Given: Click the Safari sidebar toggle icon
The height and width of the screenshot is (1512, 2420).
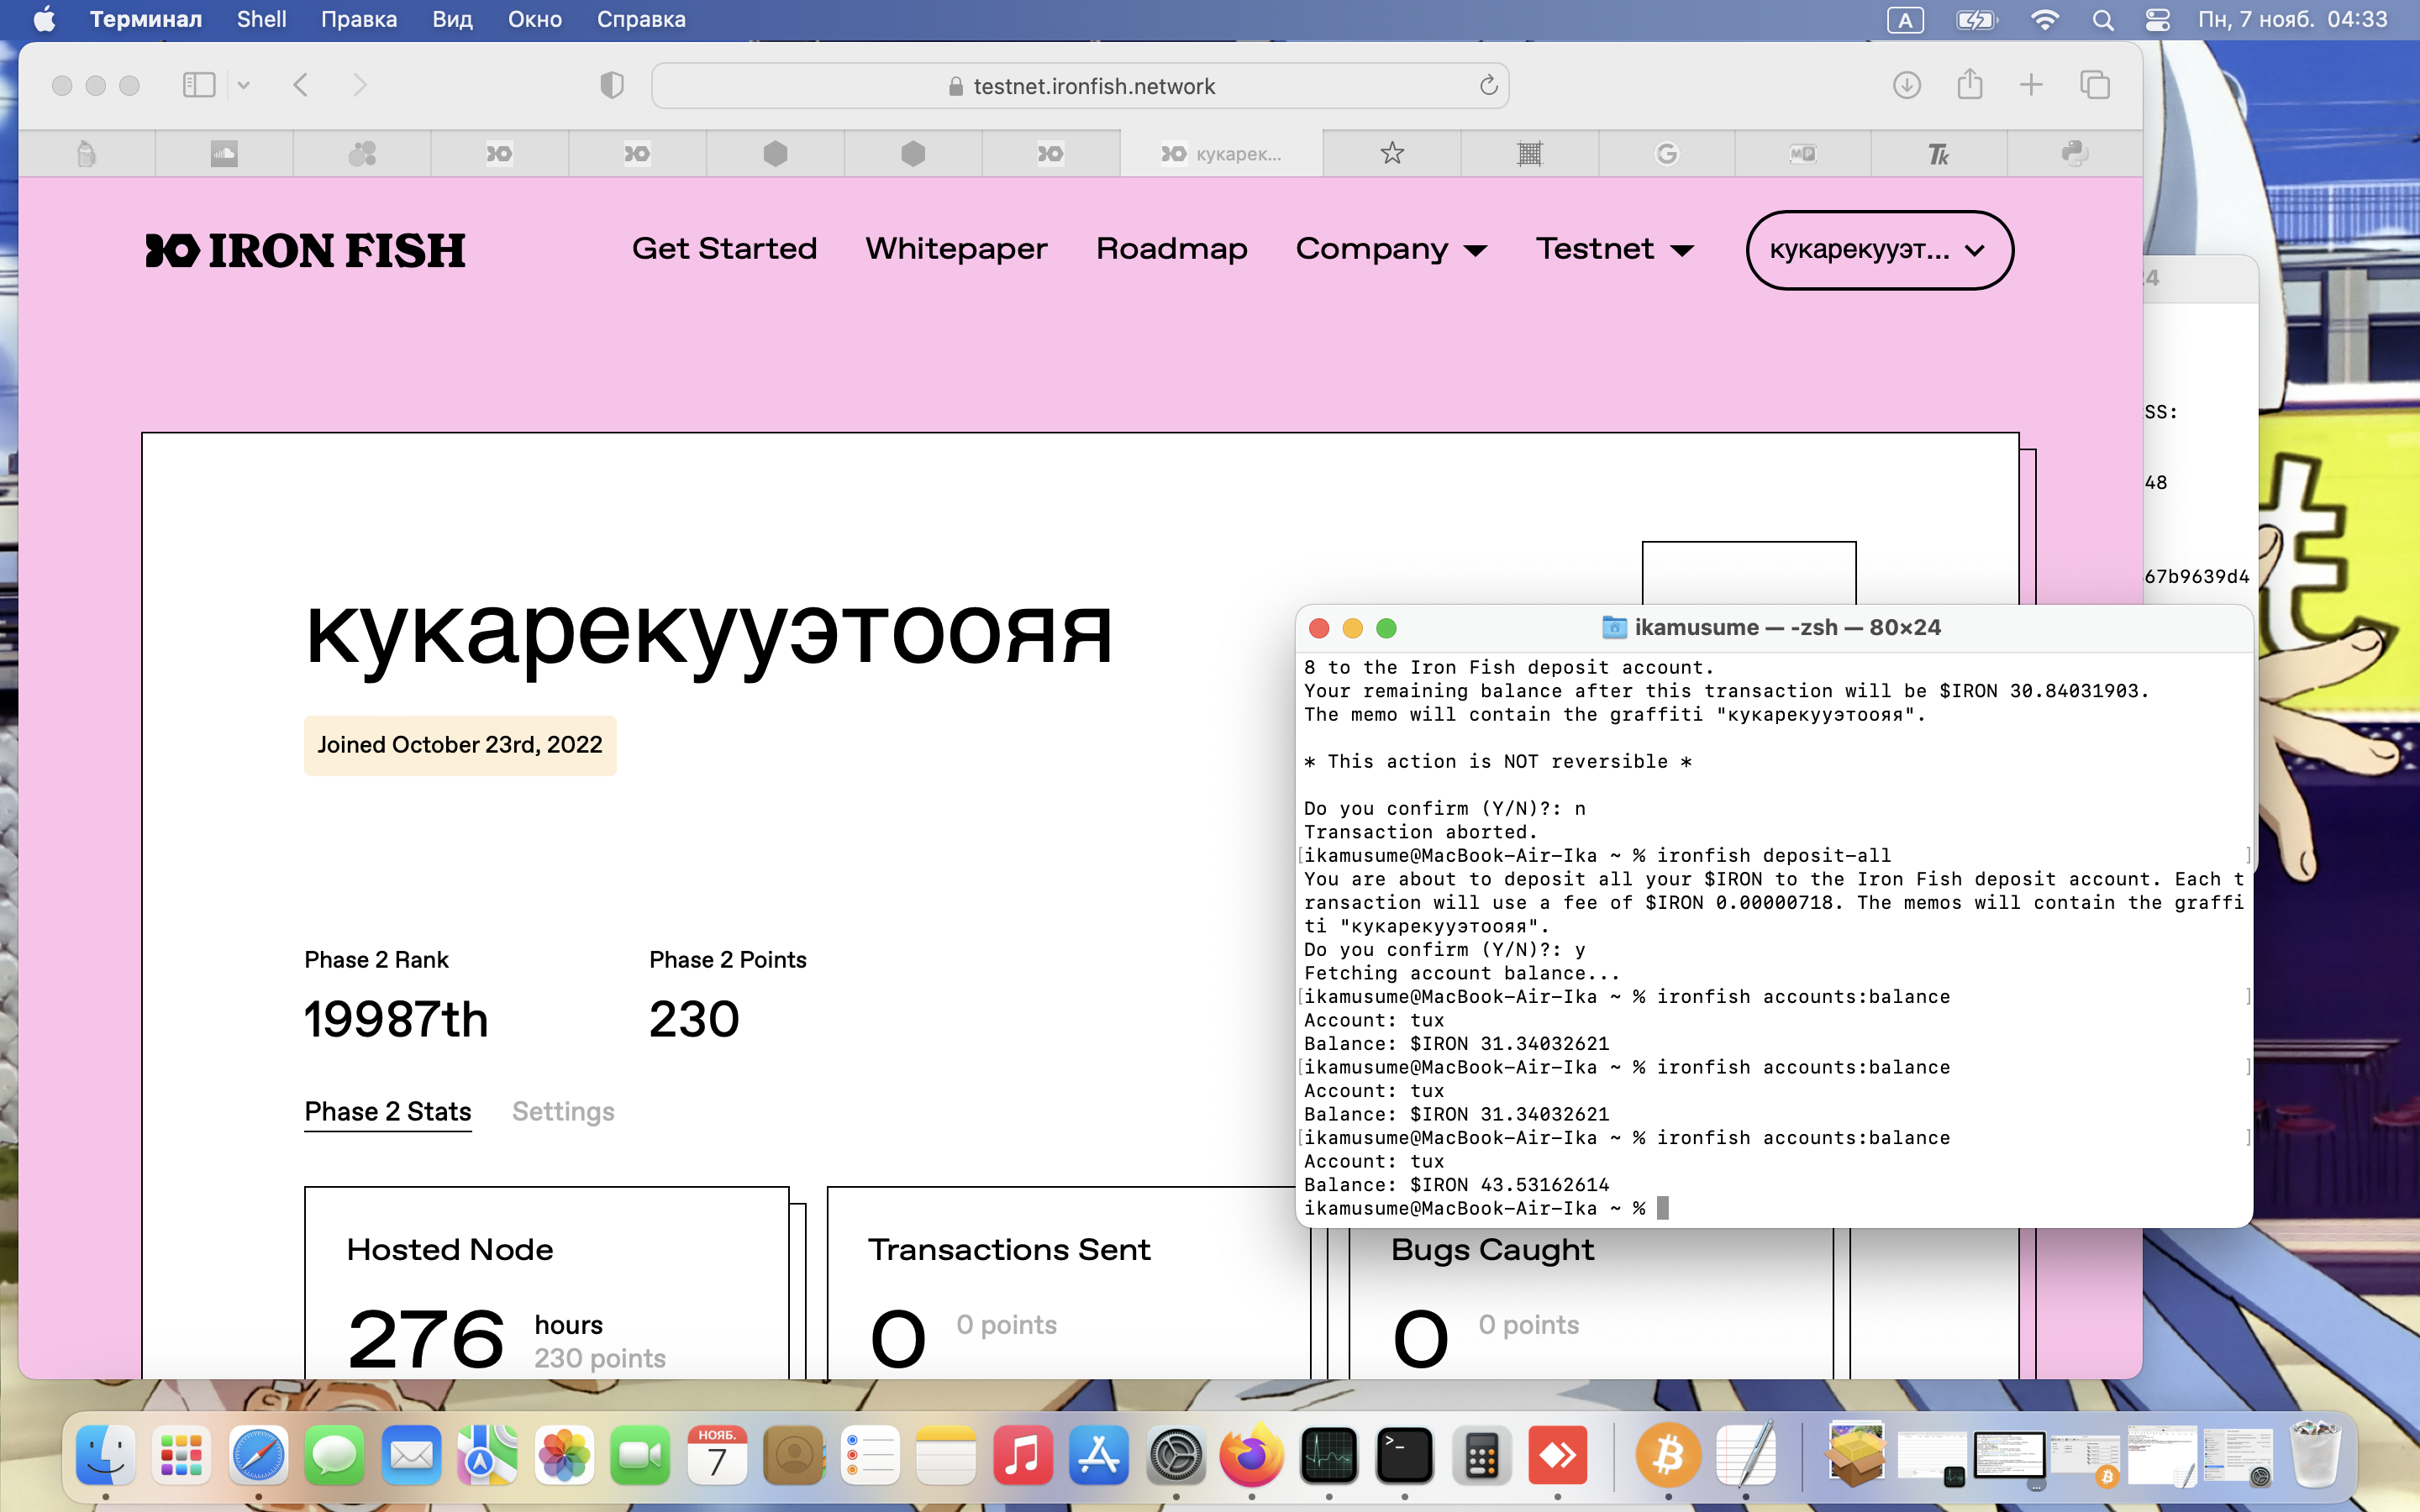Looking at the screenshot, I should pos(199,85).
